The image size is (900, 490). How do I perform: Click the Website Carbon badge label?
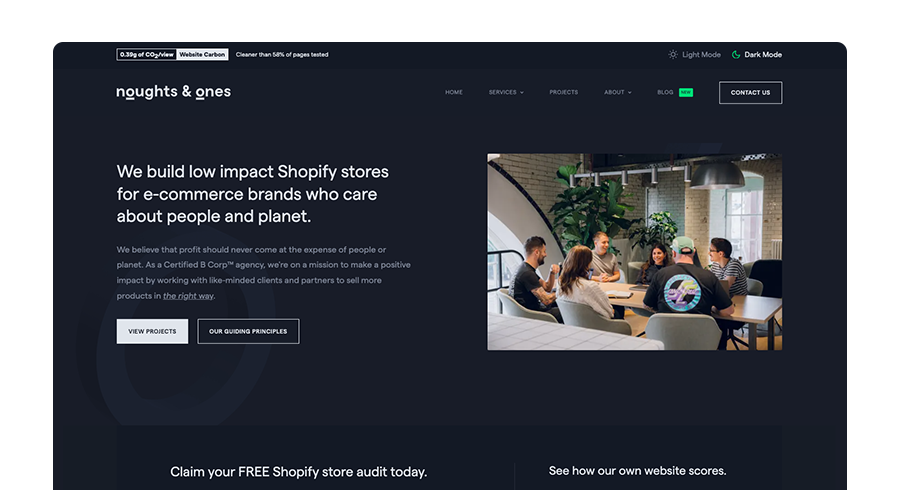(202, 55)
